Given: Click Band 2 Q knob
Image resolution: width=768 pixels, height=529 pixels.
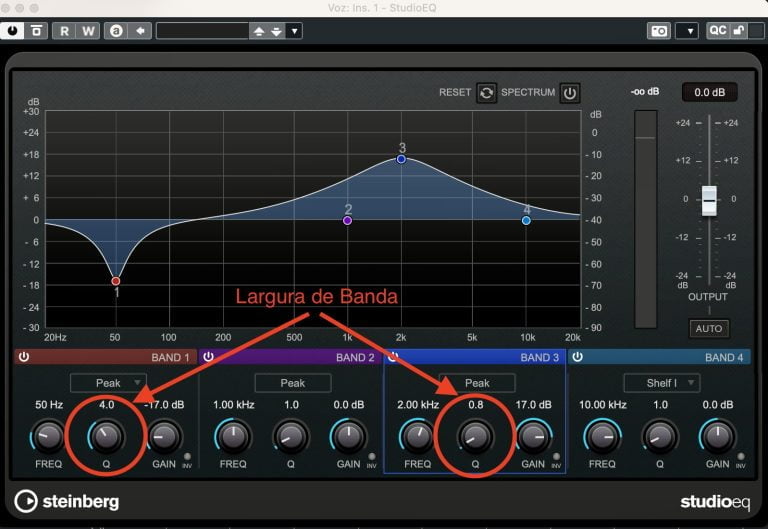Looking at the screenshot, I should (x=291, y=436).
